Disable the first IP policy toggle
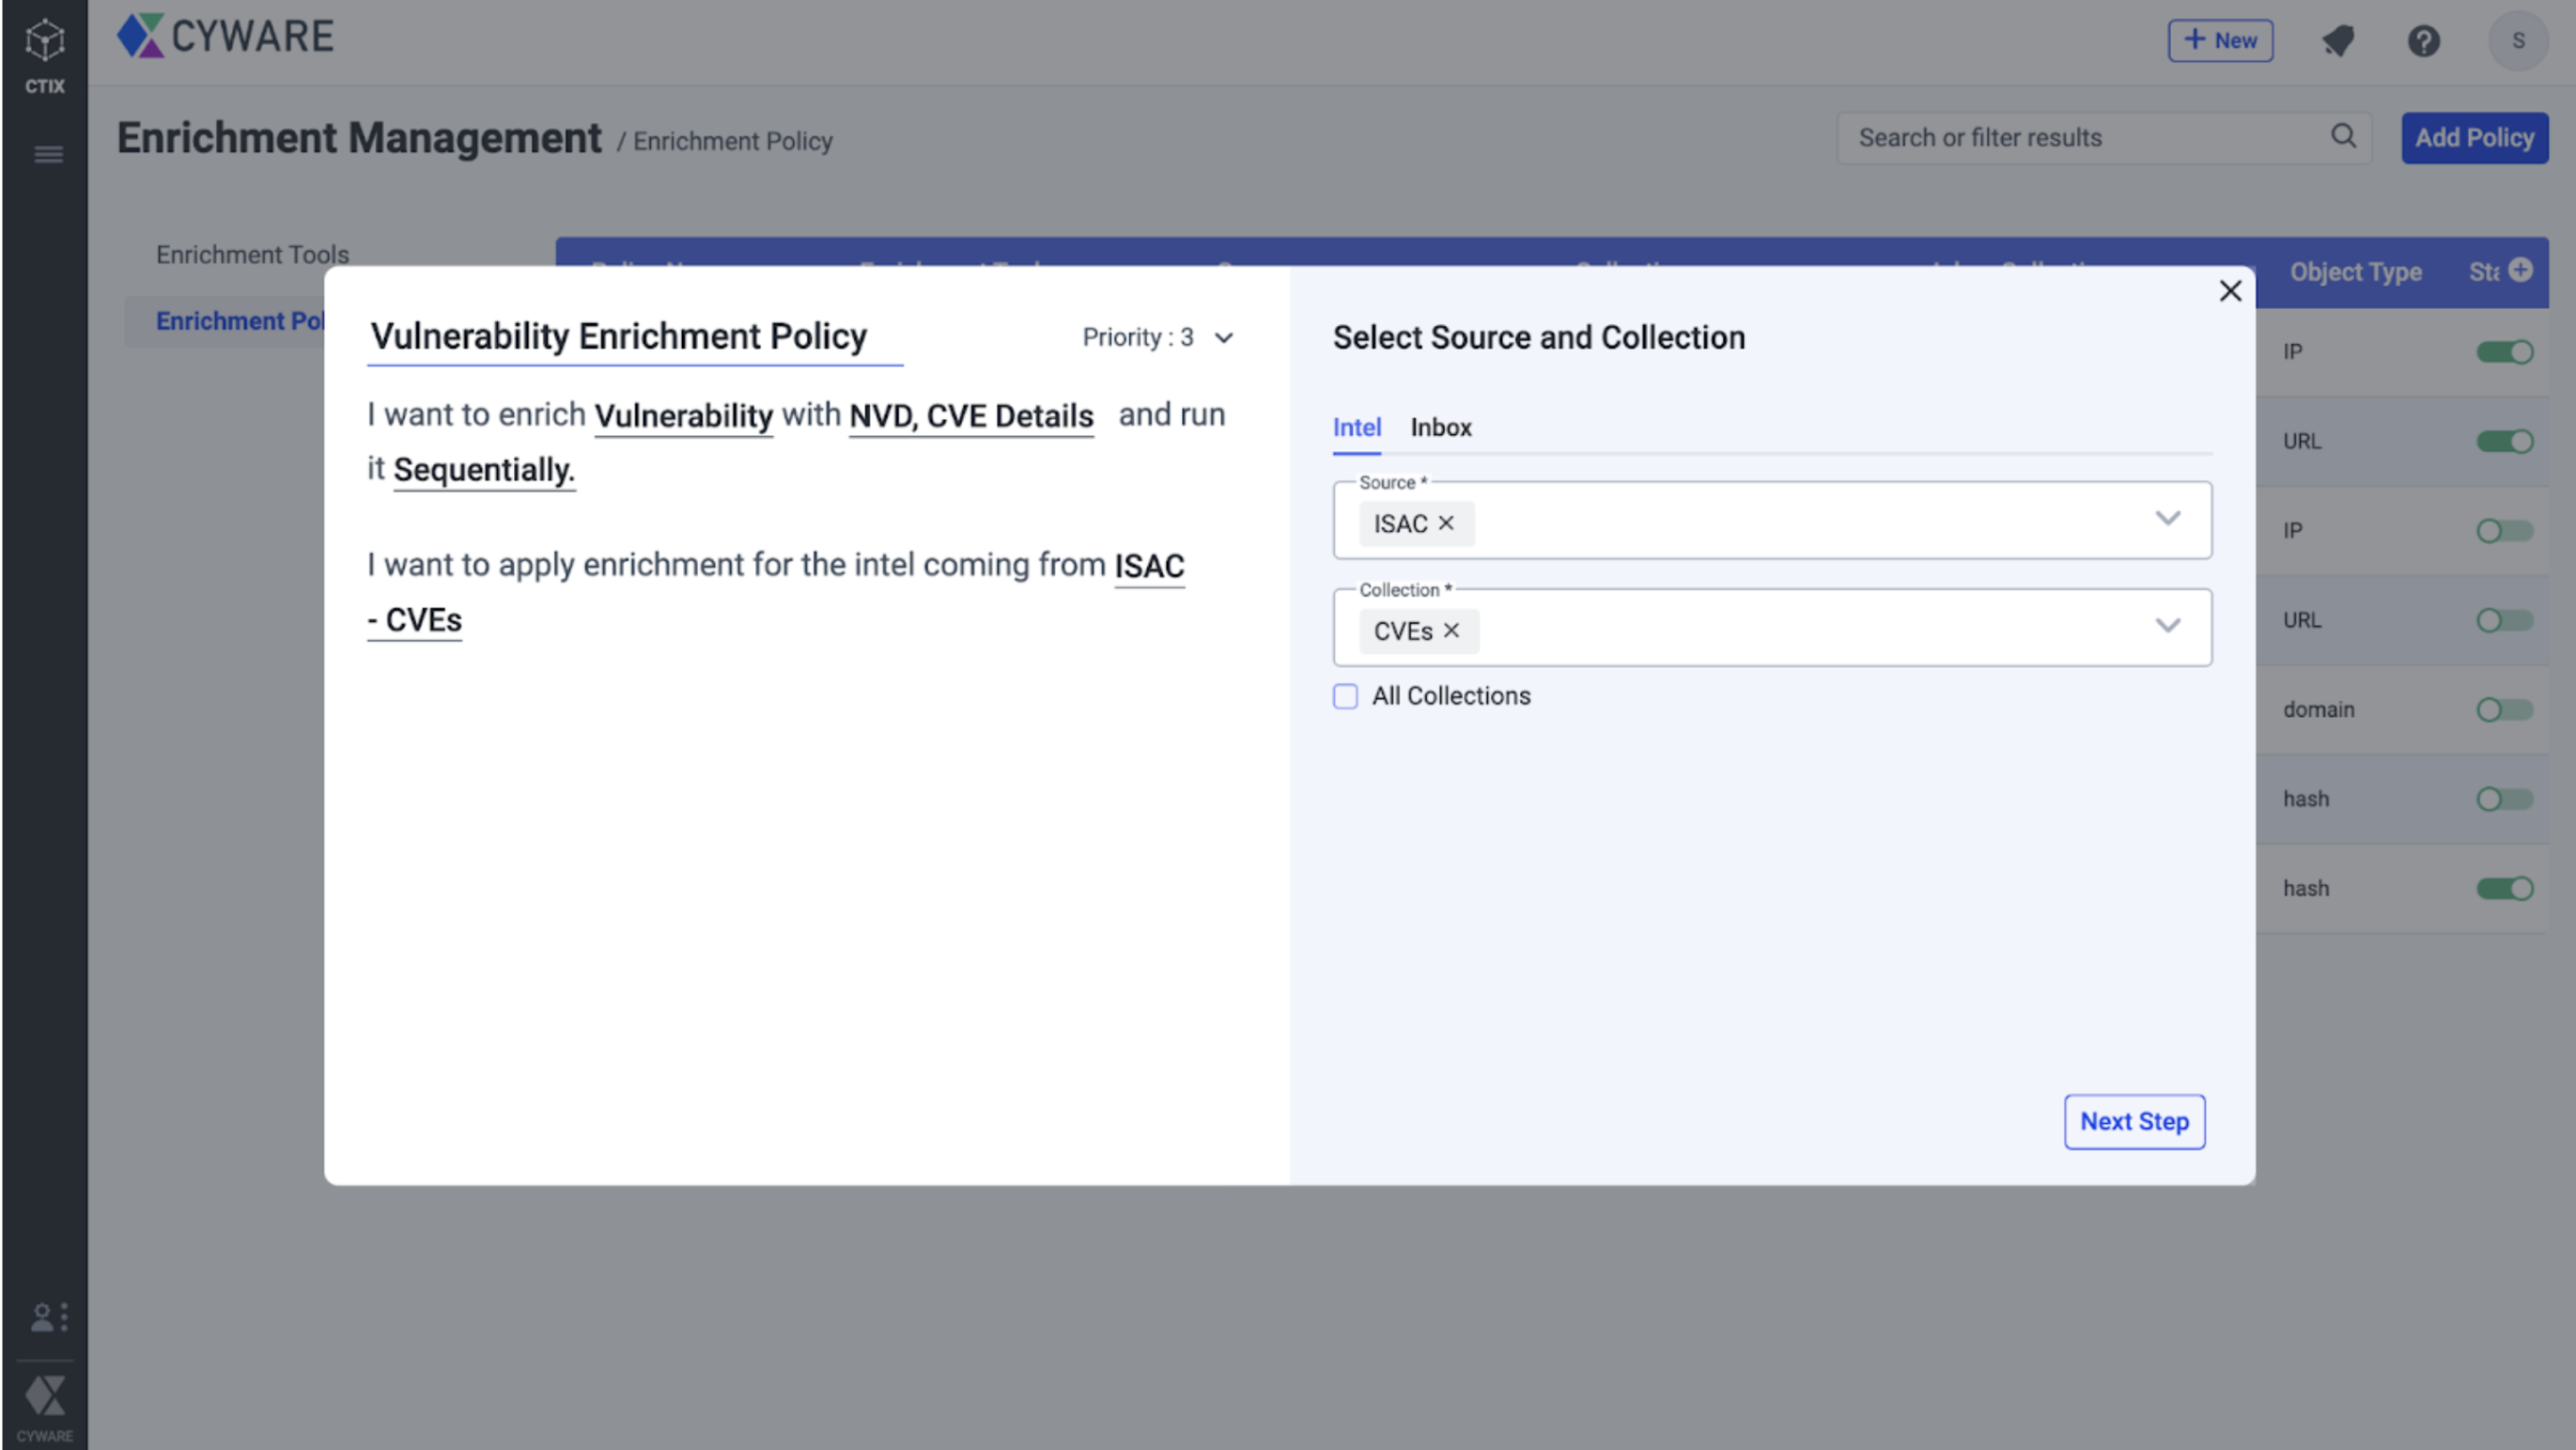The image size is (2576, 1450). (x=2504, y=352)
